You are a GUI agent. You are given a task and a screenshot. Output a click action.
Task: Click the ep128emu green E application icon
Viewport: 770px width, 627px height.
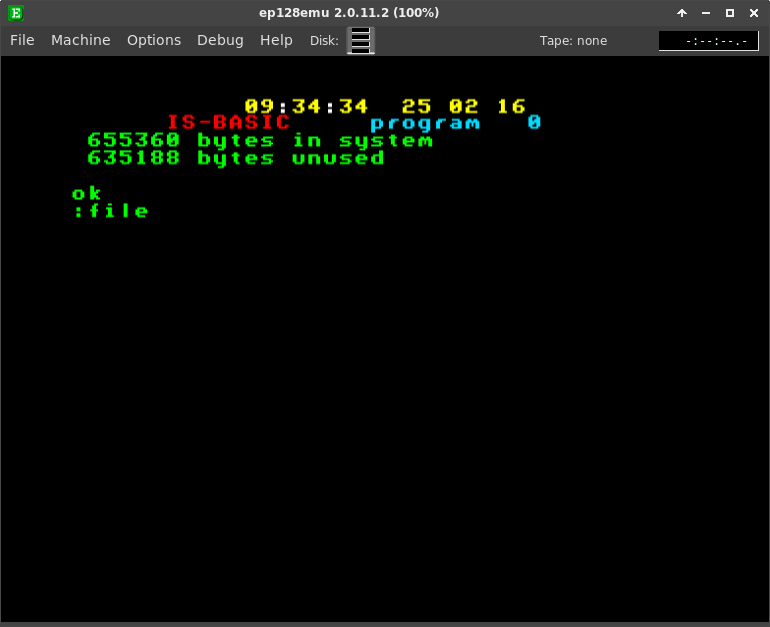16,13
